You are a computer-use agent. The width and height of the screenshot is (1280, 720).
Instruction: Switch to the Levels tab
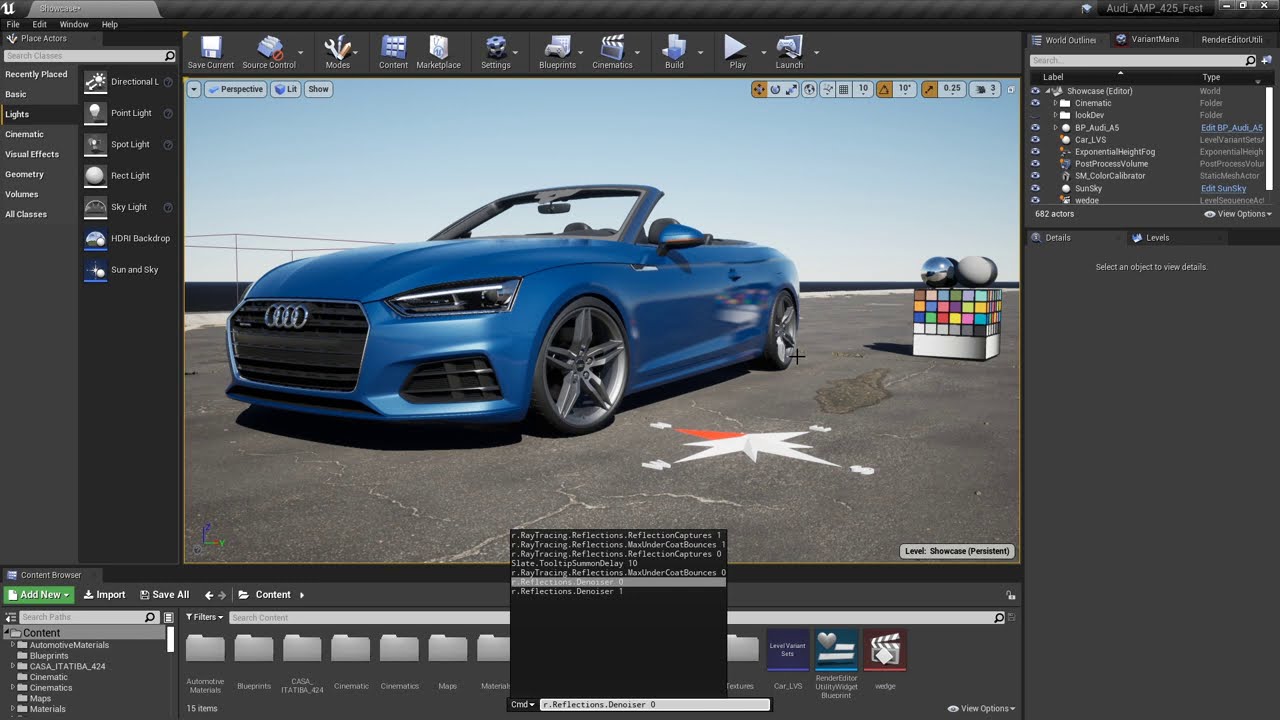tap(1157, 238)
